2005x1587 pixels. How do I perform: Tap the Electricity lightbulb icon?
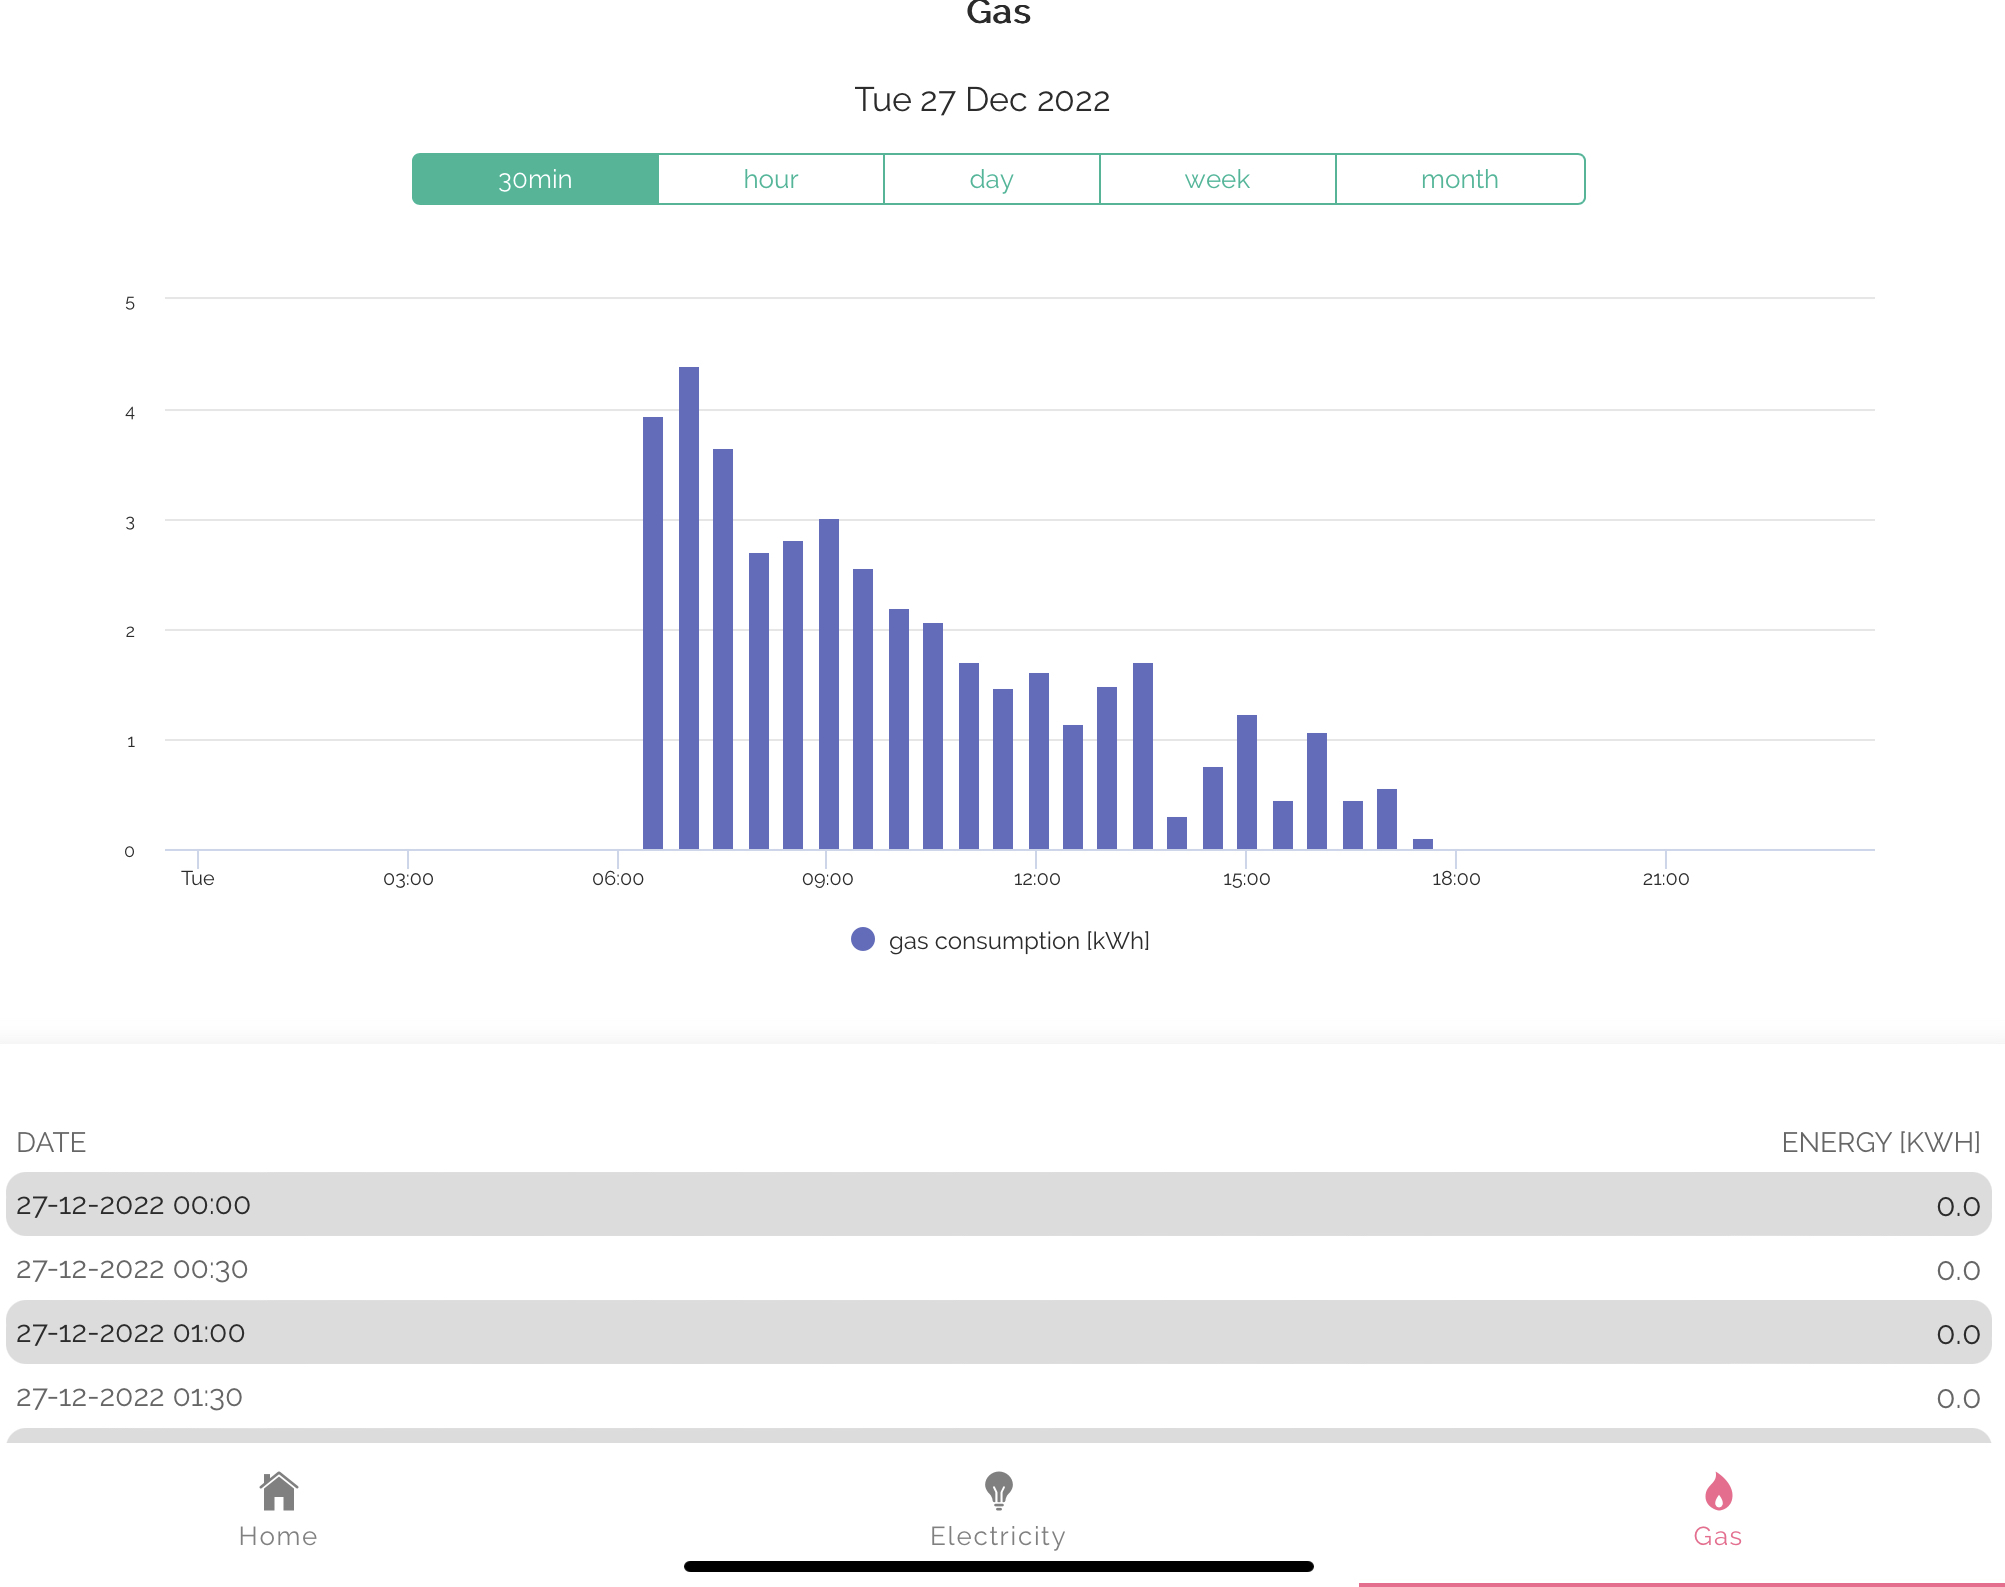pyautogui.click(x=998, y=1491)
